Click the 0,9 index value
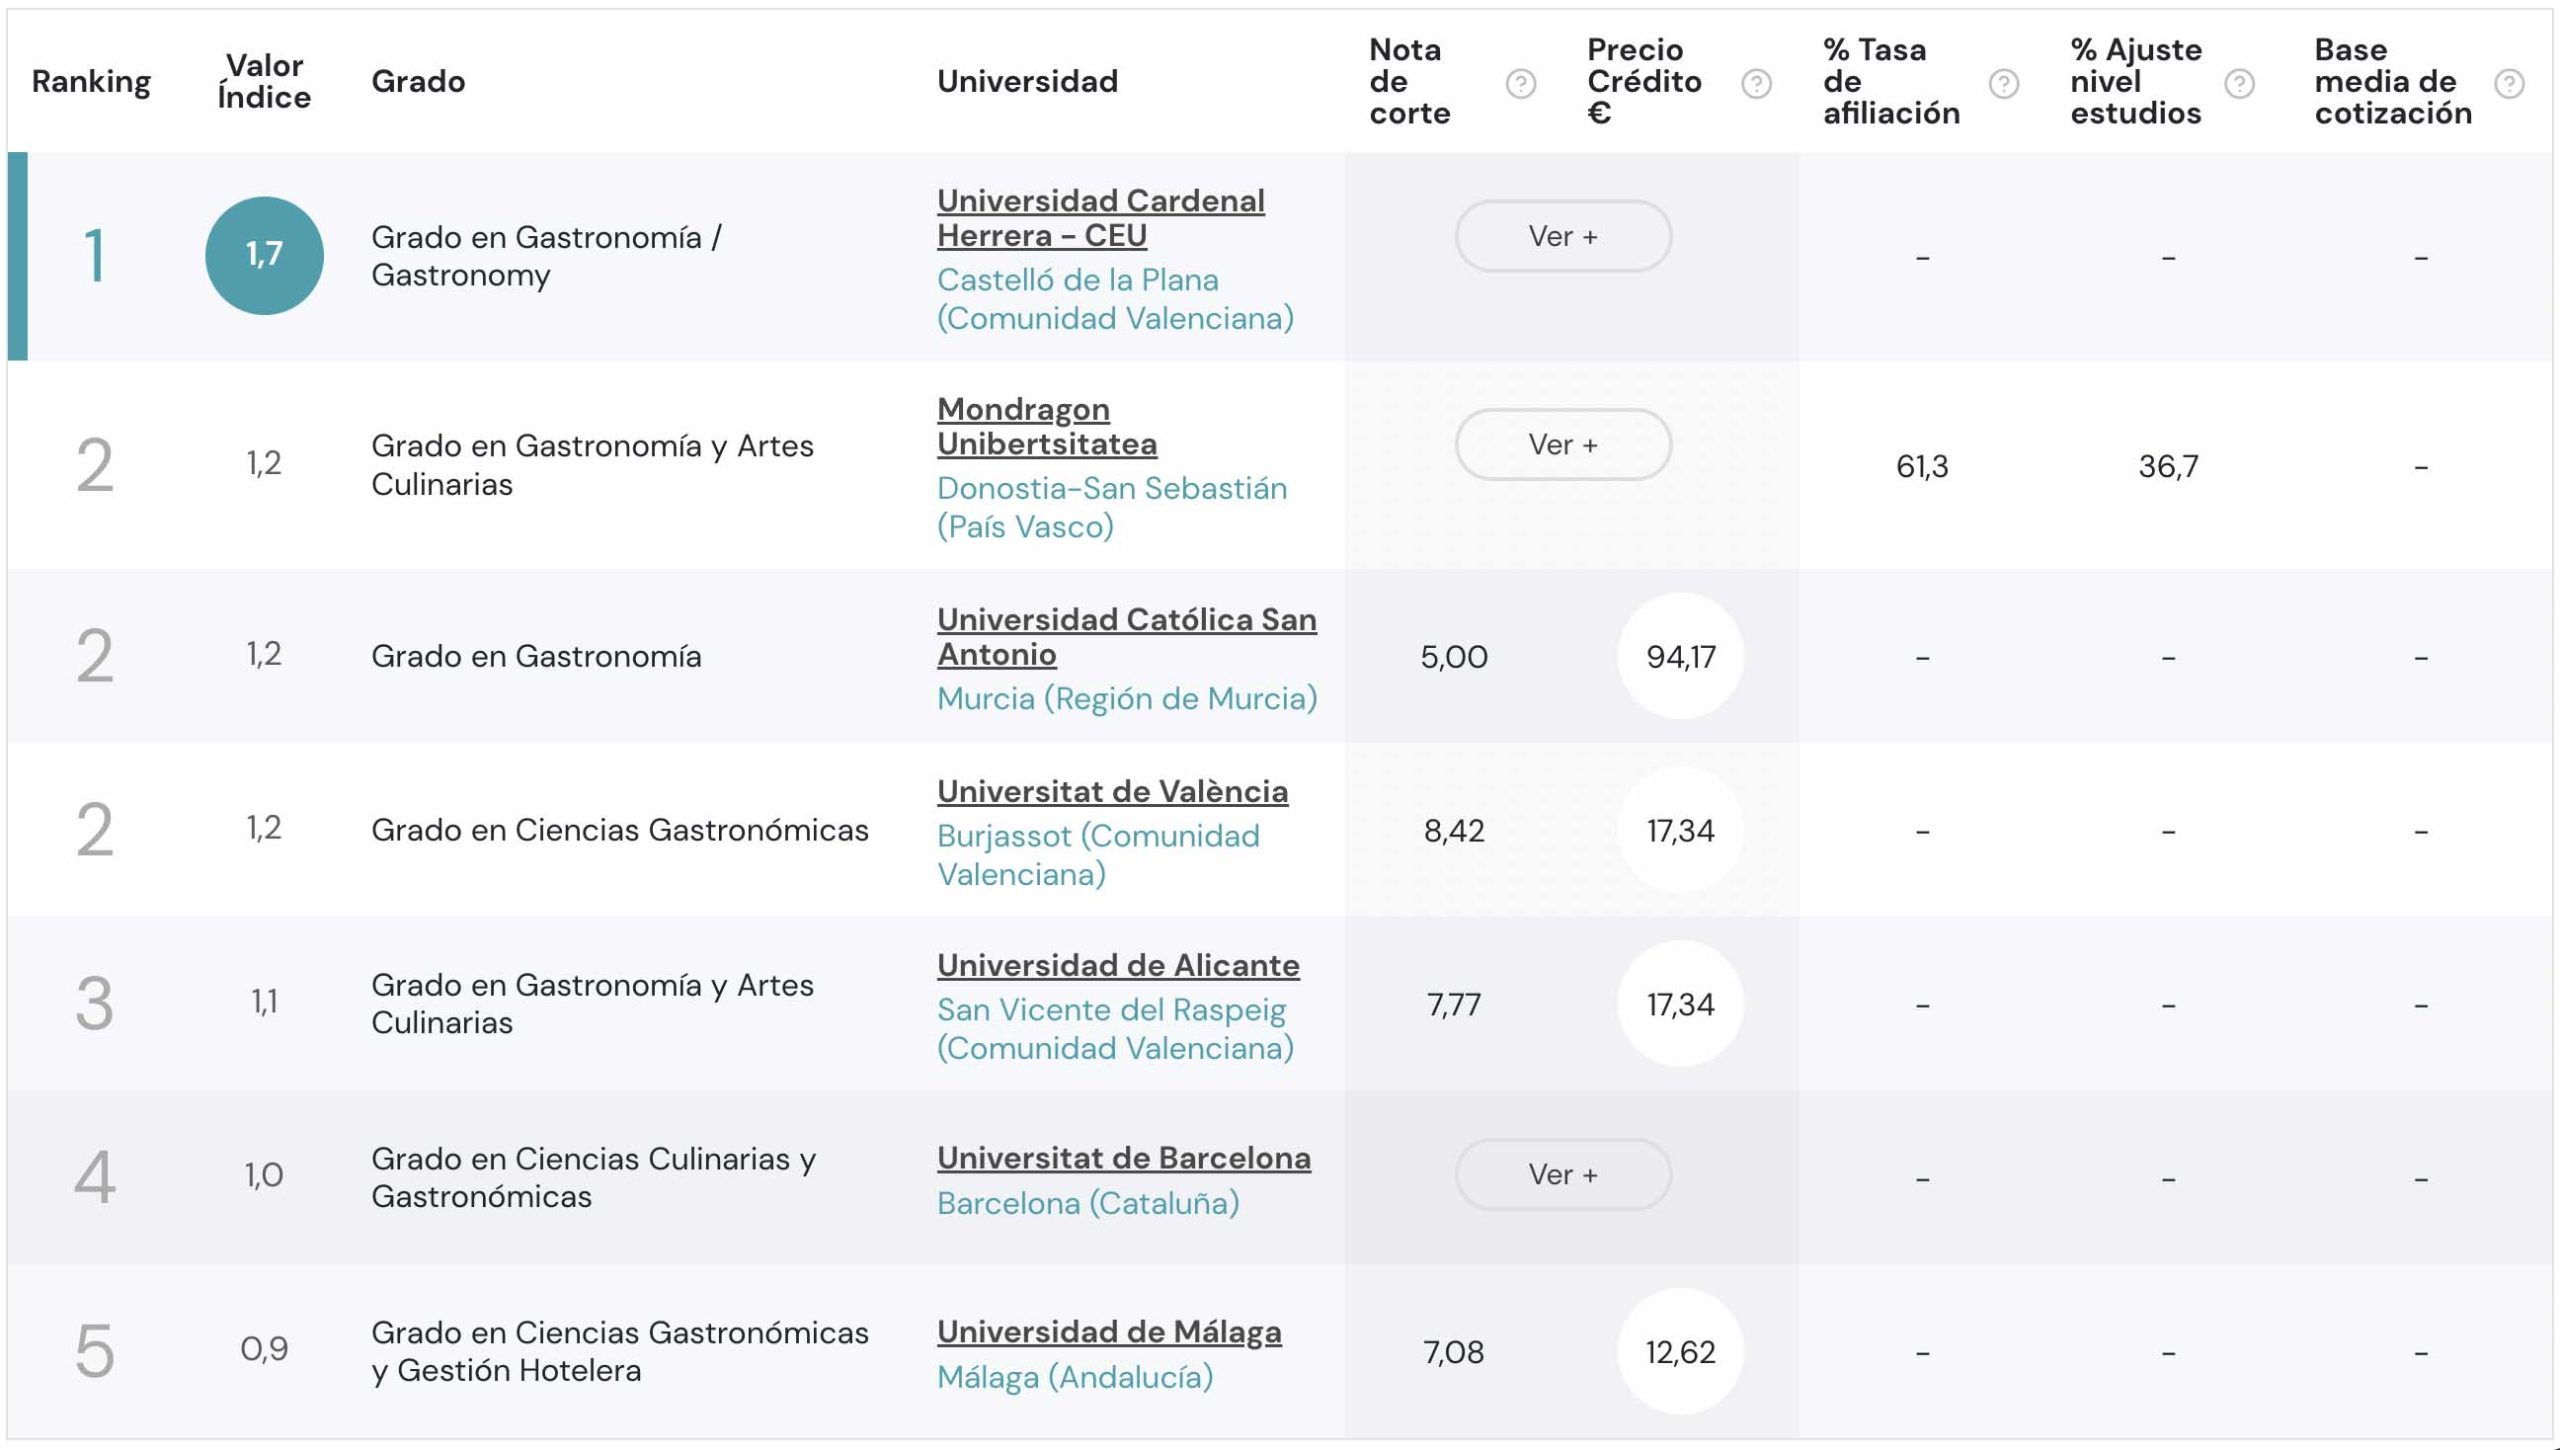Screen dimensions: 2560x1450 pyautogui.click(x=264, y=1349)
